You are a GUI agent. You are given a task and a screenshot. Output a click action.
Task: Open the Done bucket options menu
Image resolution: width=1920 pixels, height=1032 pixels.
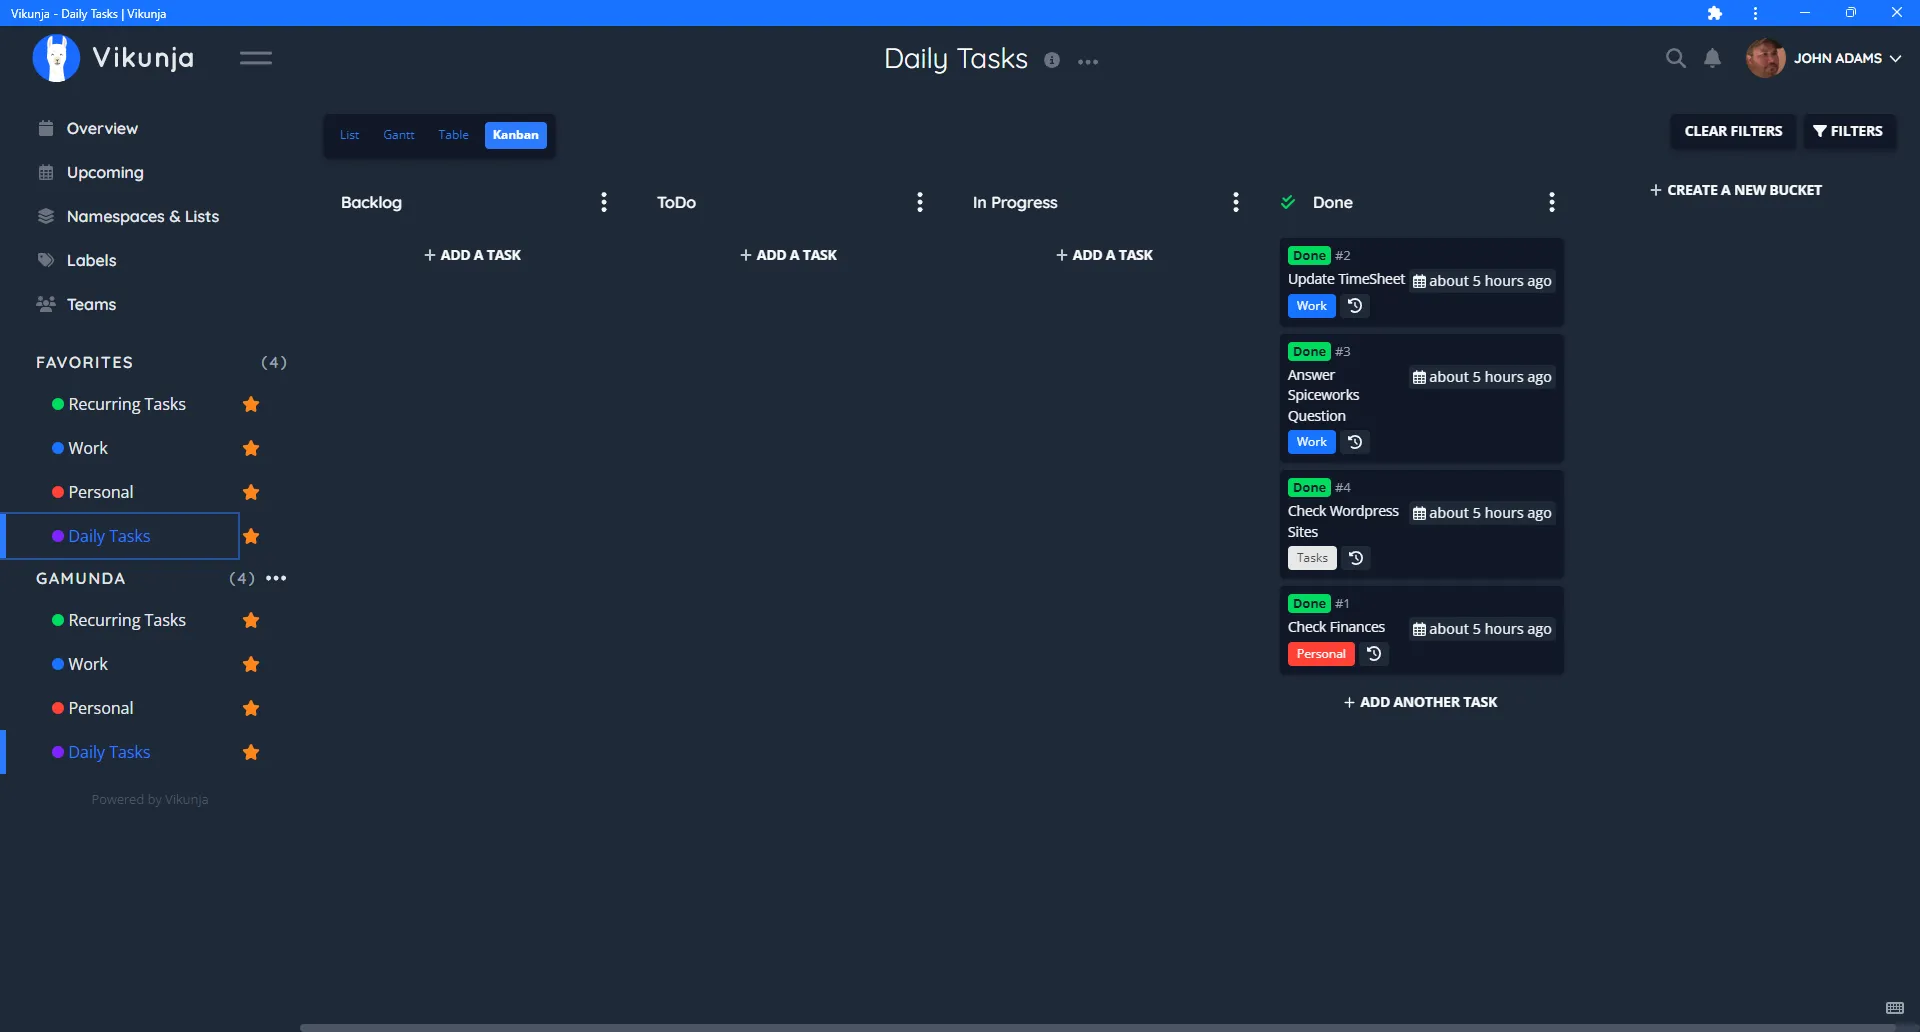[x=1552, y=202]
